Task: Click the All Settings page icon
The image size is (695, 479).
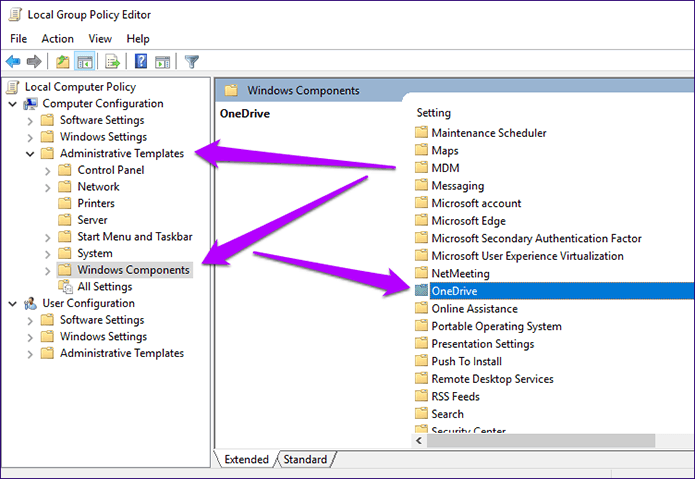Action: 65,287
